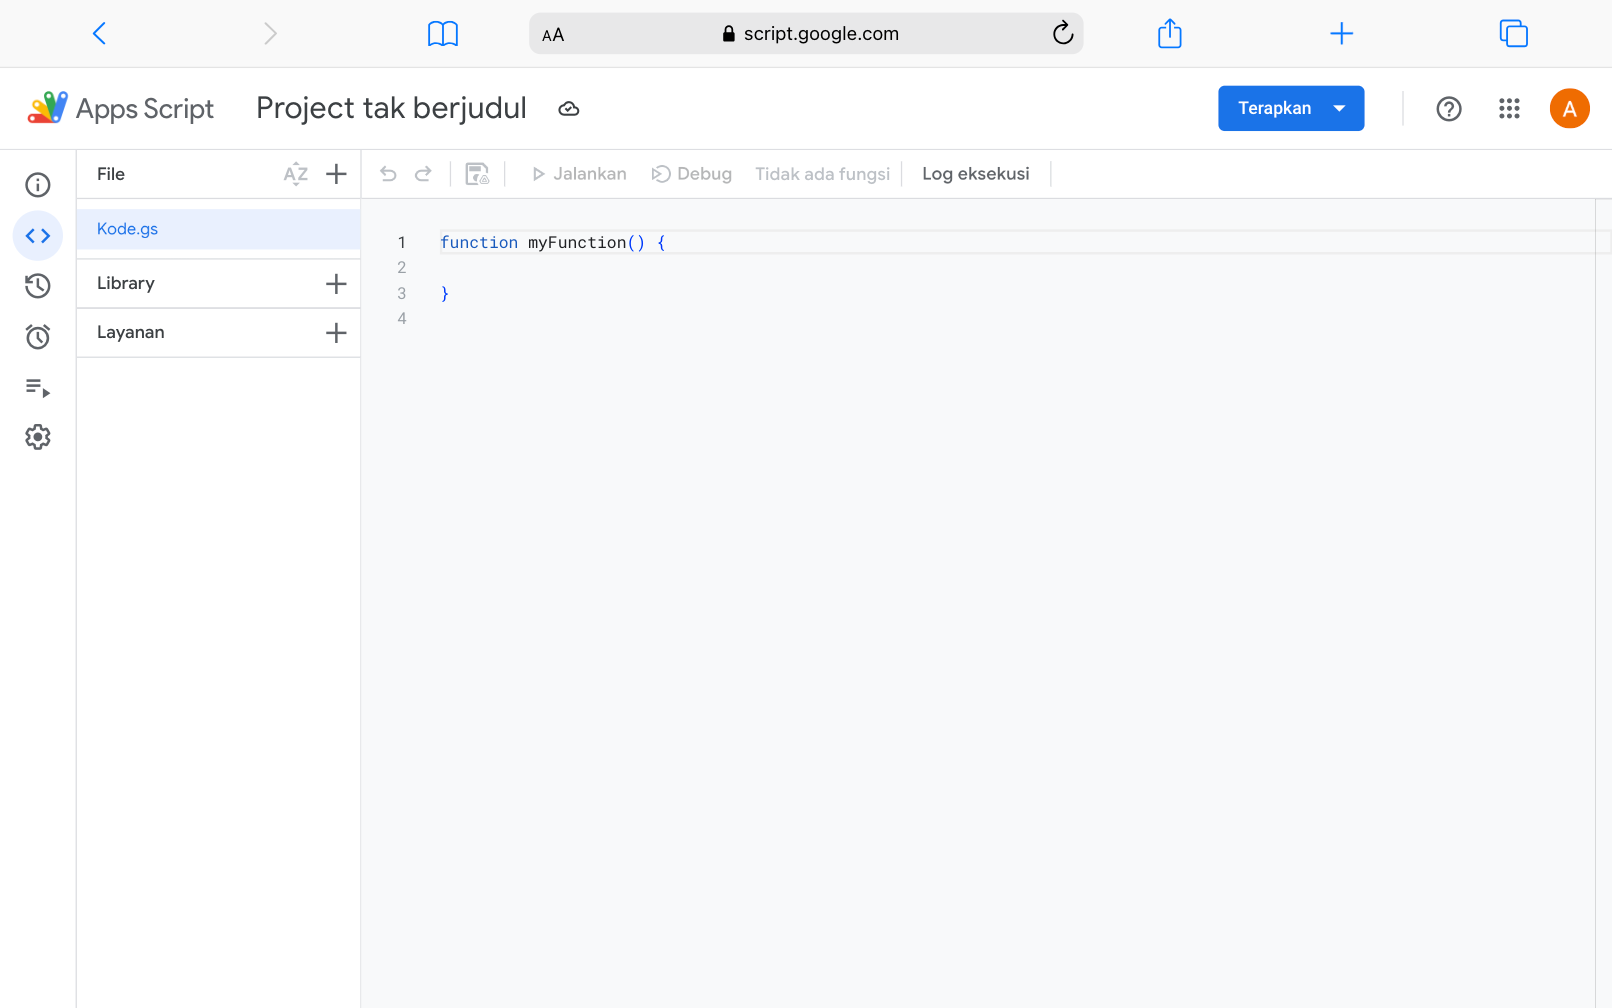
Task: Open the Overview info icon in sidebar
Action: point(38,185)
